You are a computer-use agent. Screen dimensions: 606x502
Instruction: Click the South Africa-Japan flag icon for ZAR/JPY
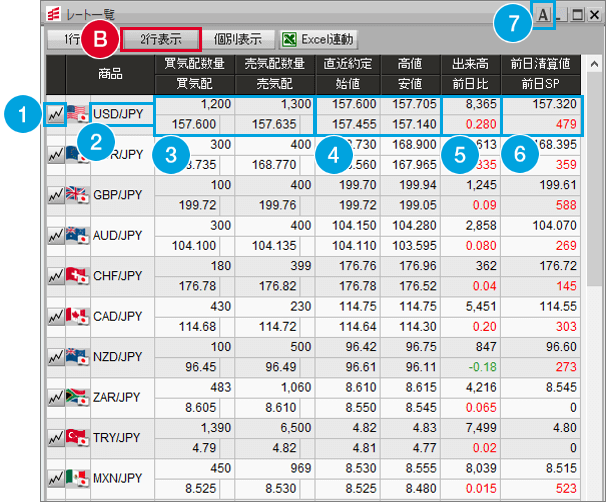click(77, 397)
